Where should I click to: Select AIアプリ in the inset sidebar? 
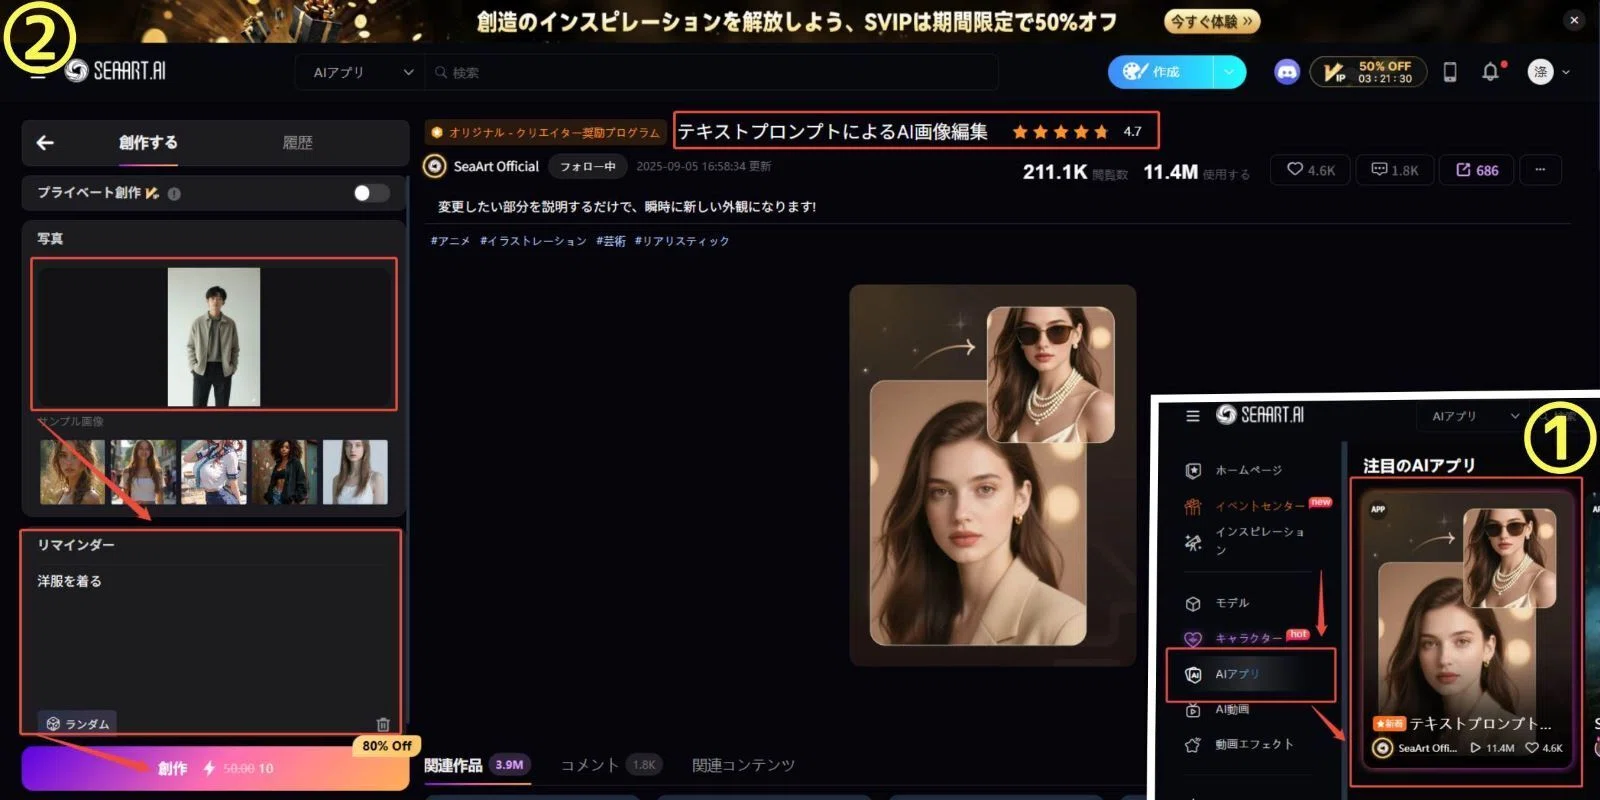tap(1250, 675)
